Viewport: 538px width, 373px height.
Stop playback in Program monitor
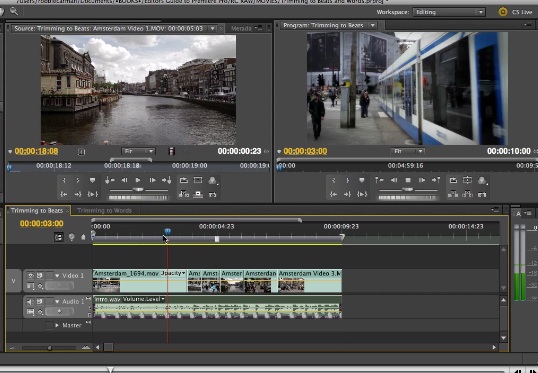408,180
